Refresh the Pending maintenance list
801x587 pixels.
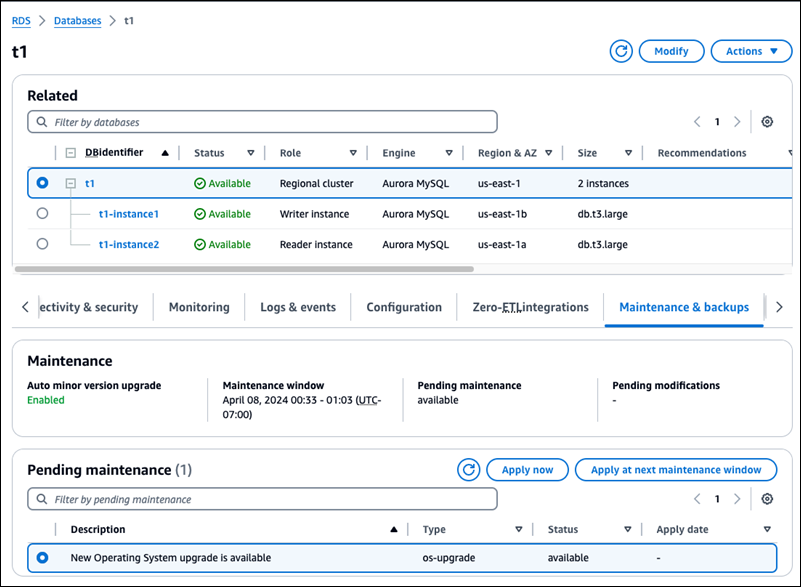coord(468,469)
